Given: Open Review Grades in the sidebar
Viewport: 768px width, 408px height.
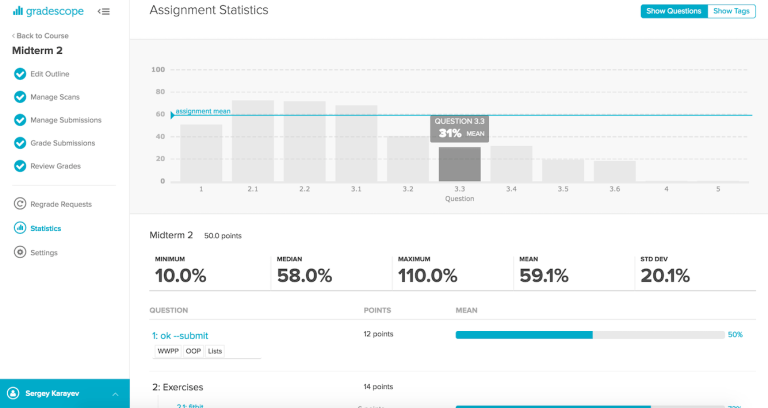Looking at the screenshot, I should 55,166.
